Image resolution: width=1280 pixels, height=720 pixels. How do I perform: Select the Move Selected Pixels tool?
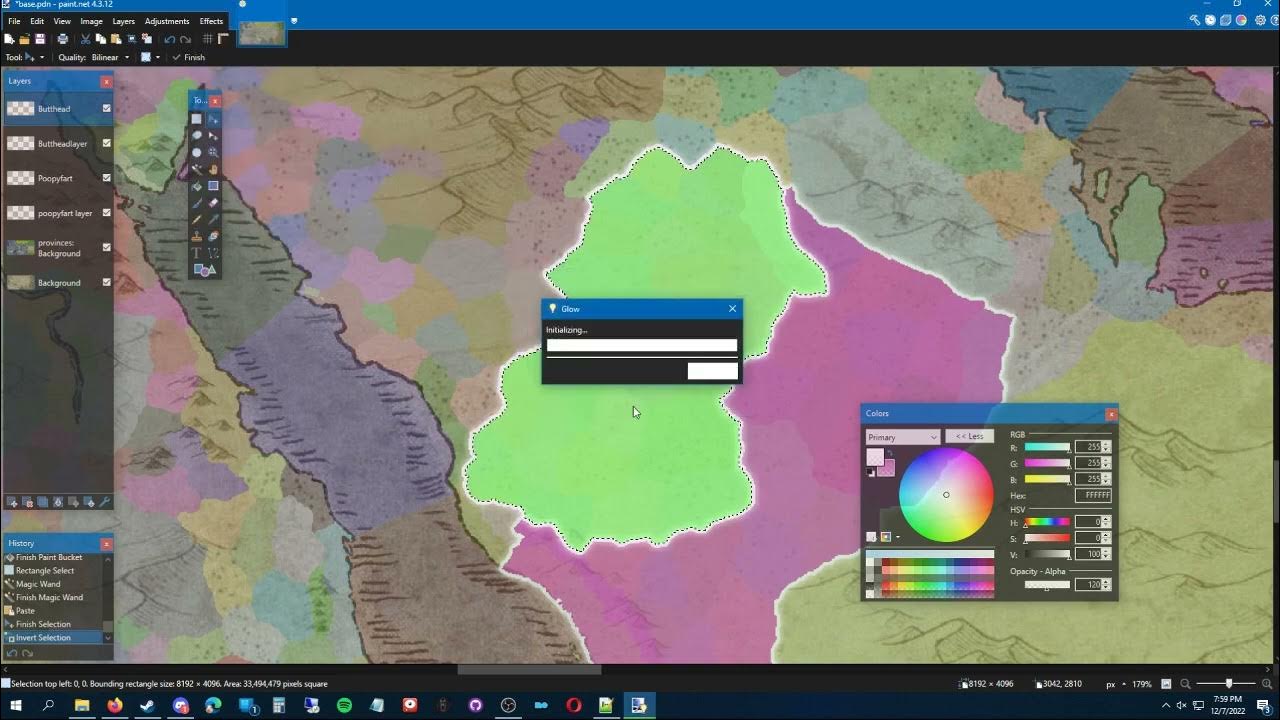pos(213,119)
